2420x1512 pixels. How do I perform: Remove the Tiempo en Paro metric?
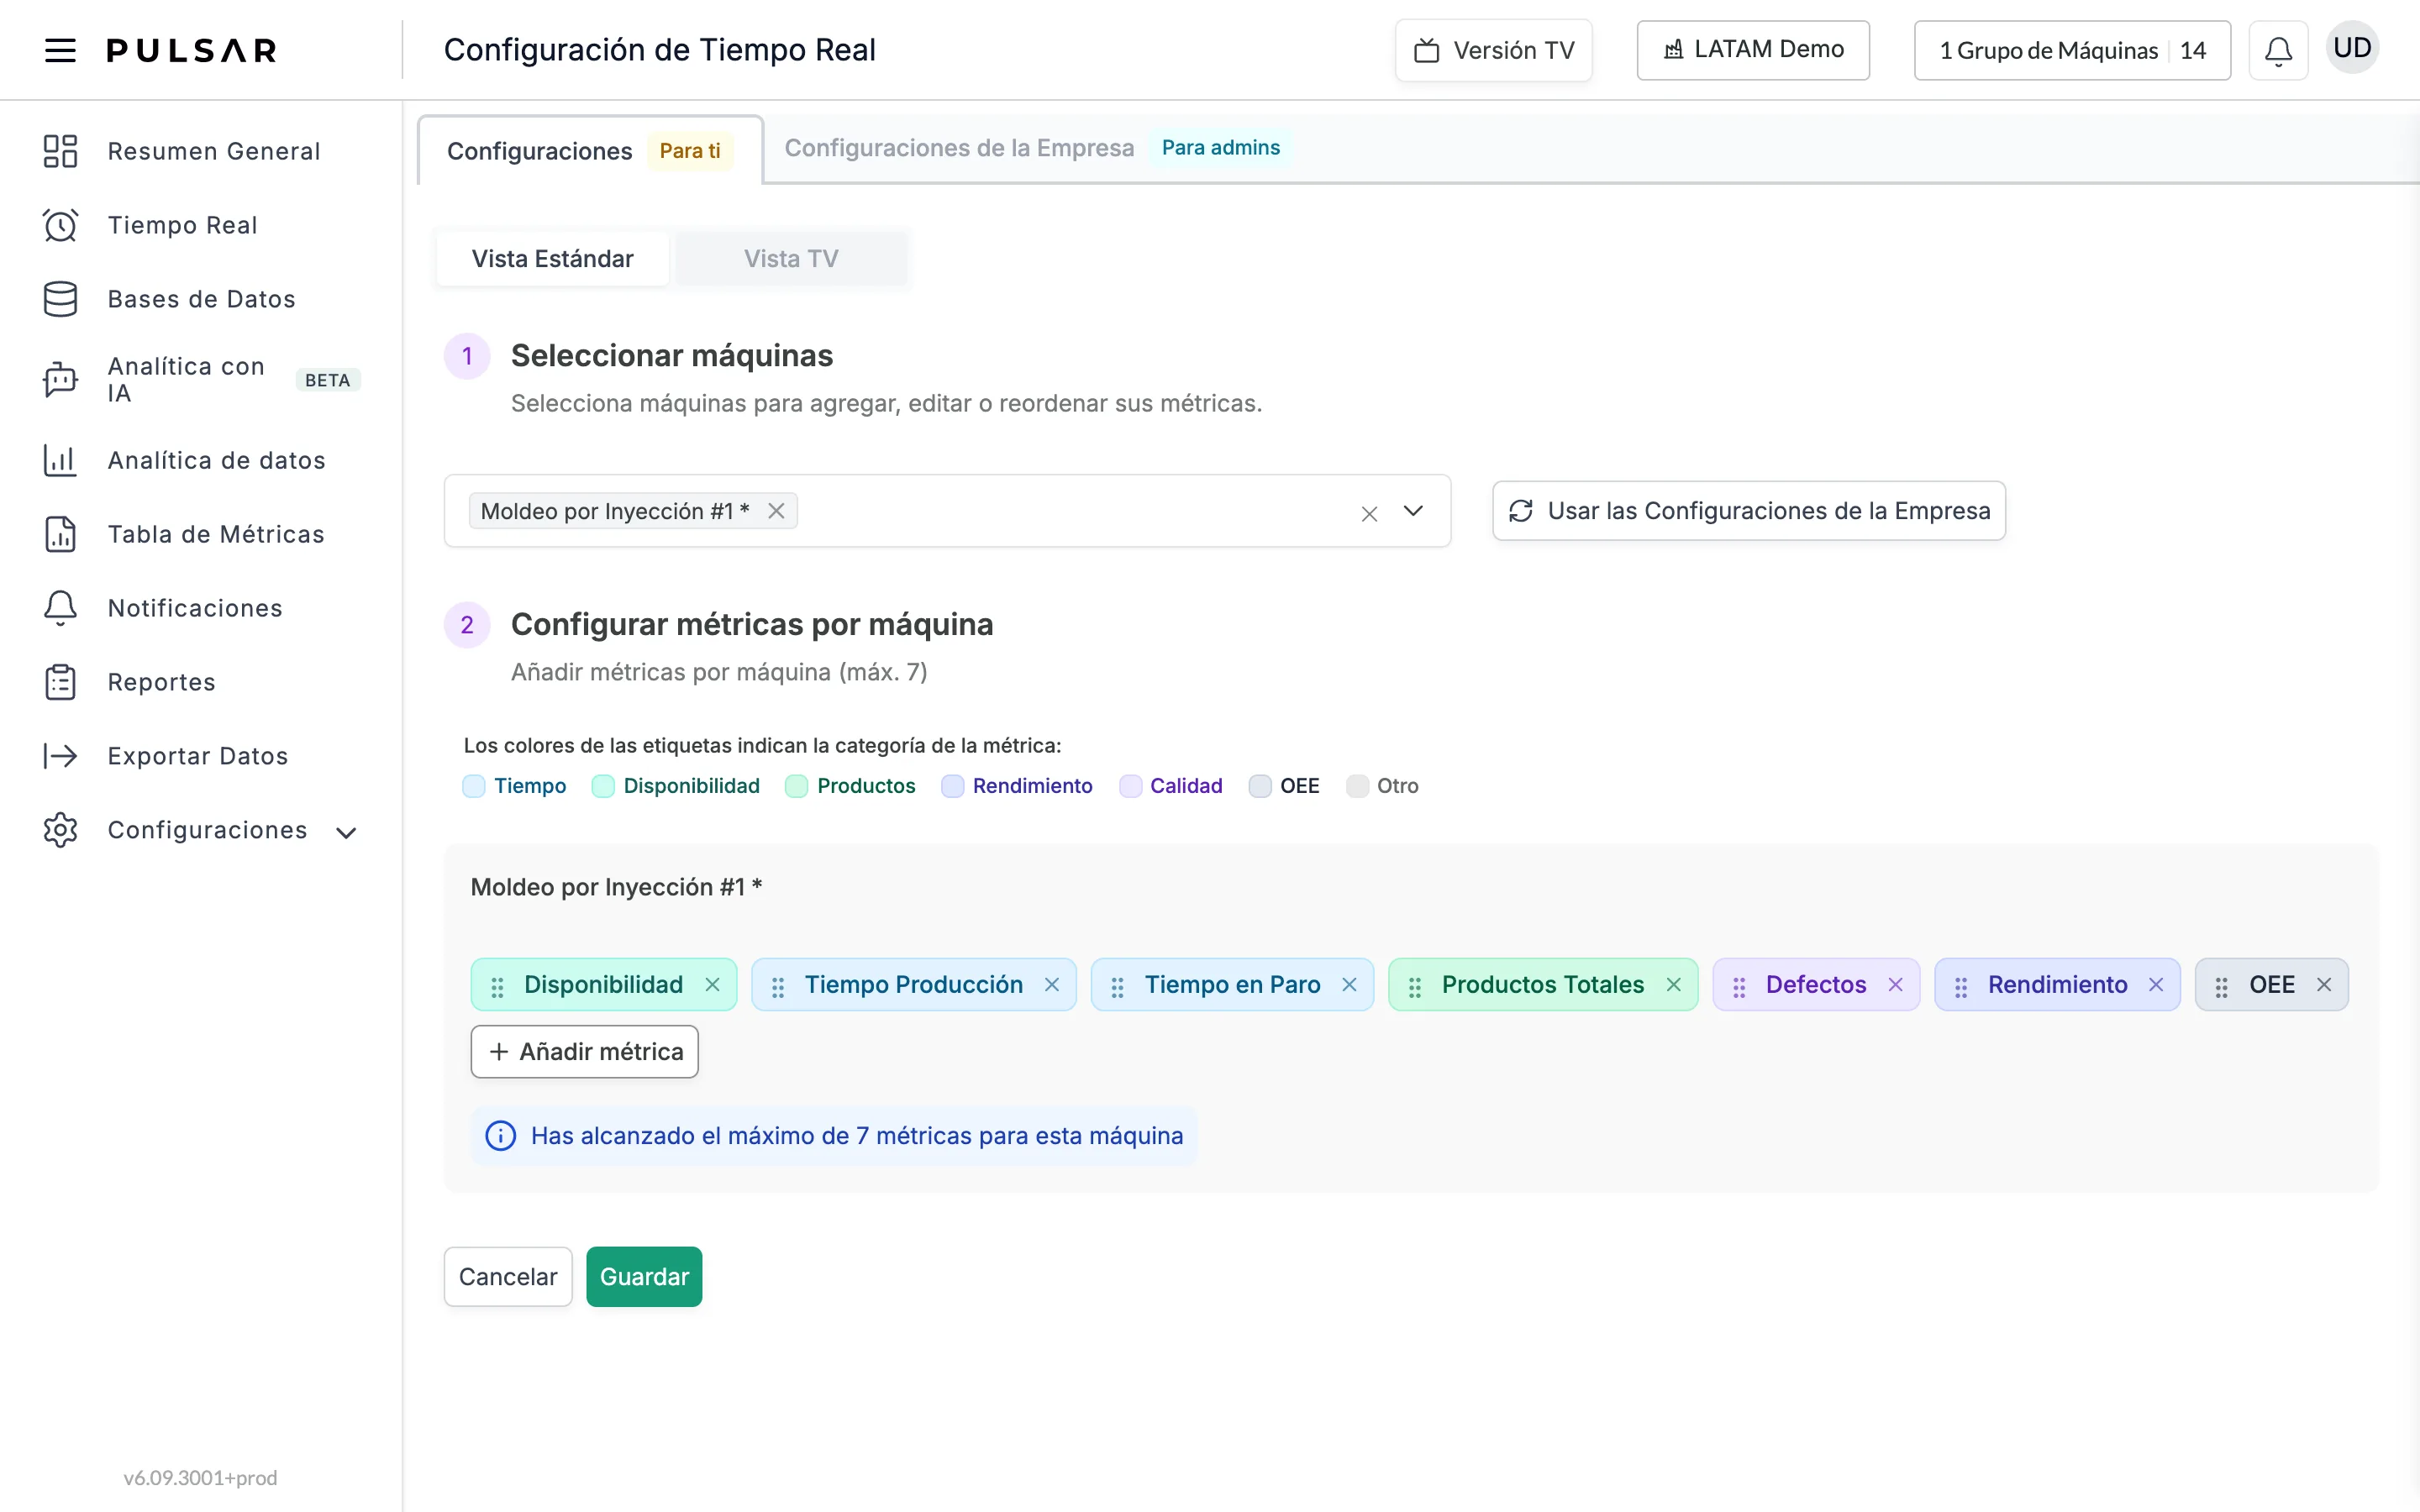pyautogui.click(x=1349, y=985)
